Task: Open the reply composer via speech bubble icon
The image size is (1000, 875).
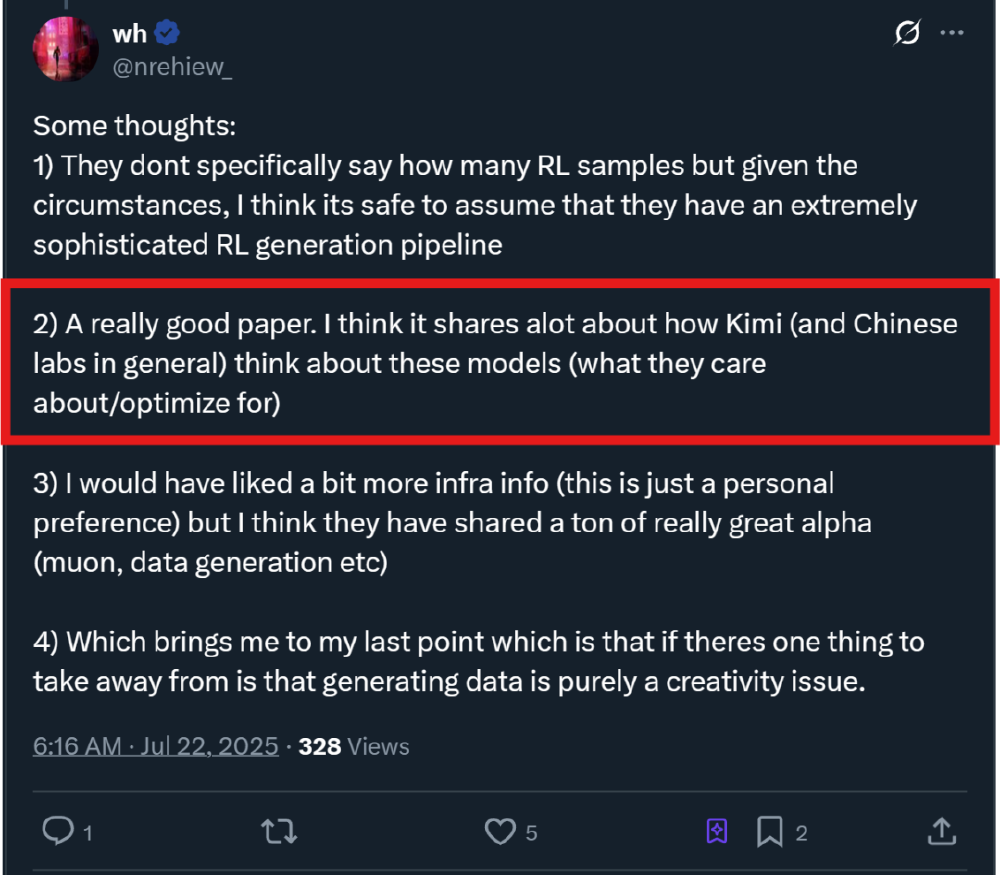Action: (x=60, y=830)
